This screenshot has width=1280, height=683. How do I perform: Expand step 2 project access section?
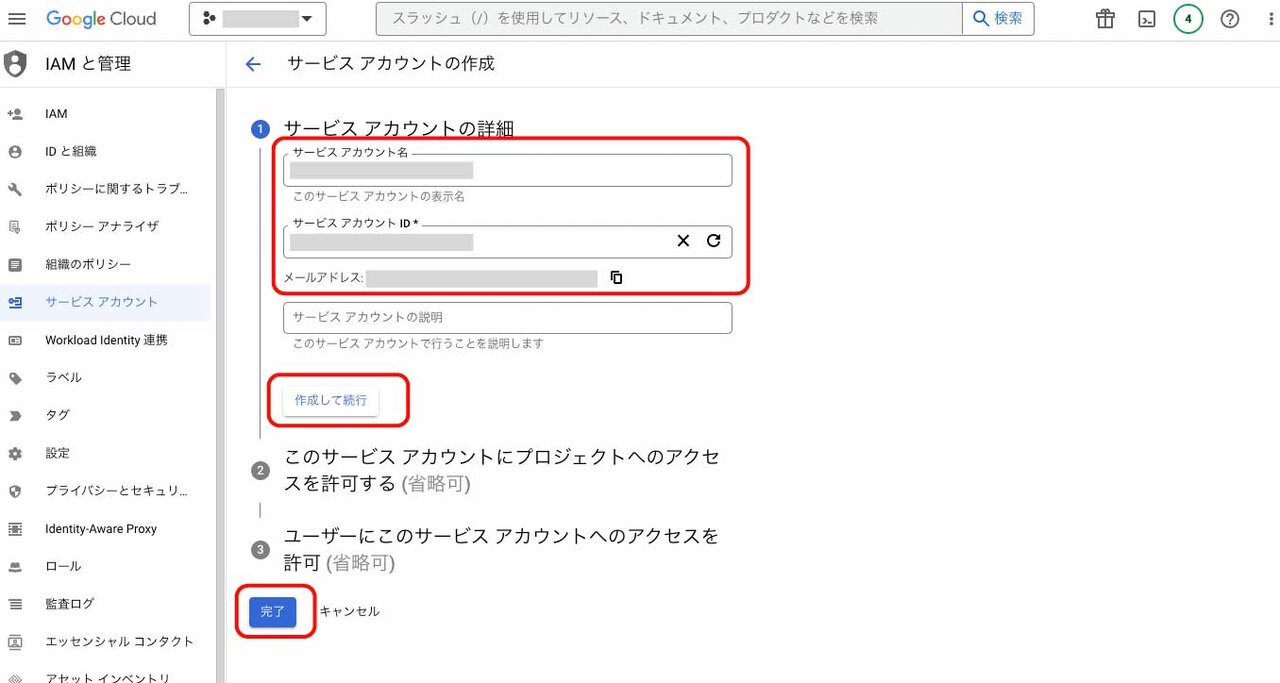[502, 471]
